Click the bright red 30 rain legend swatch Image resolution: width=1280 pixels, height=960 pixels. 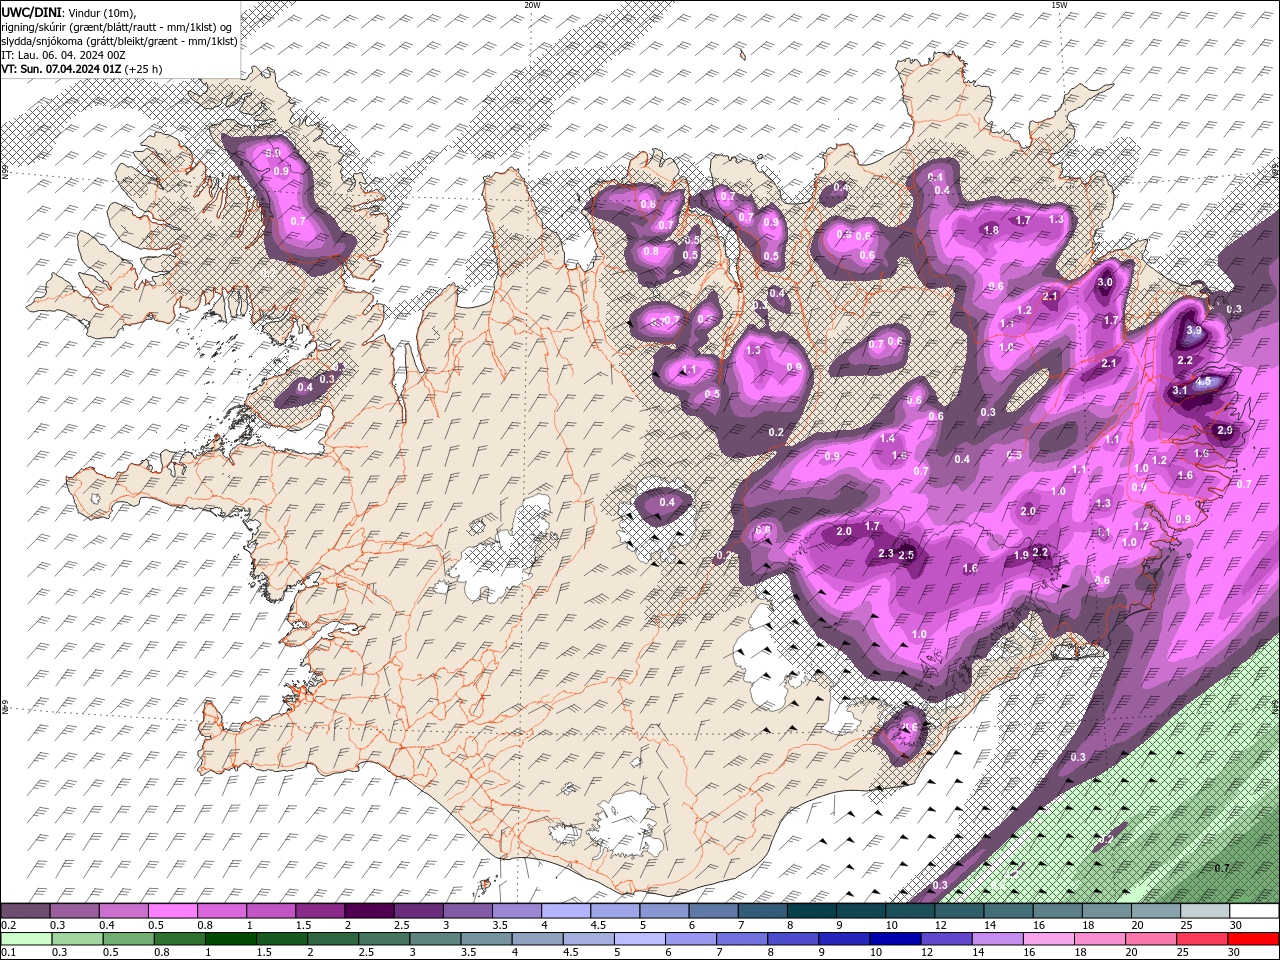pos(1254,938)
